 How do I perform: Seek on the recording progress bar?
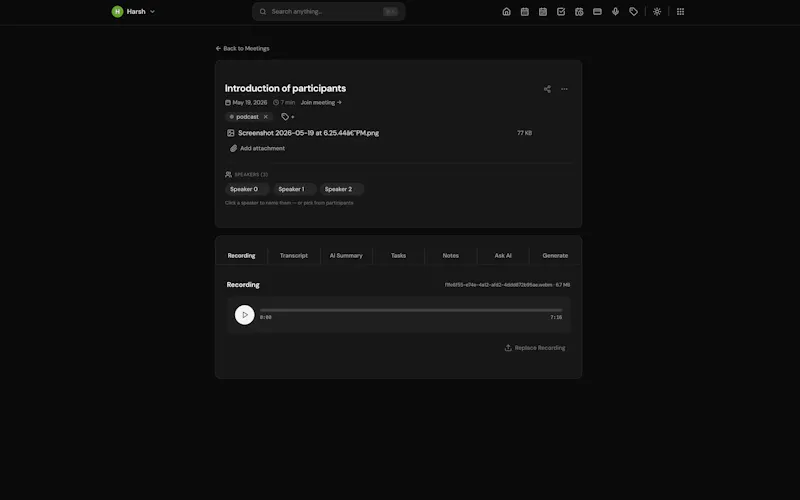(x=411, y=310)
